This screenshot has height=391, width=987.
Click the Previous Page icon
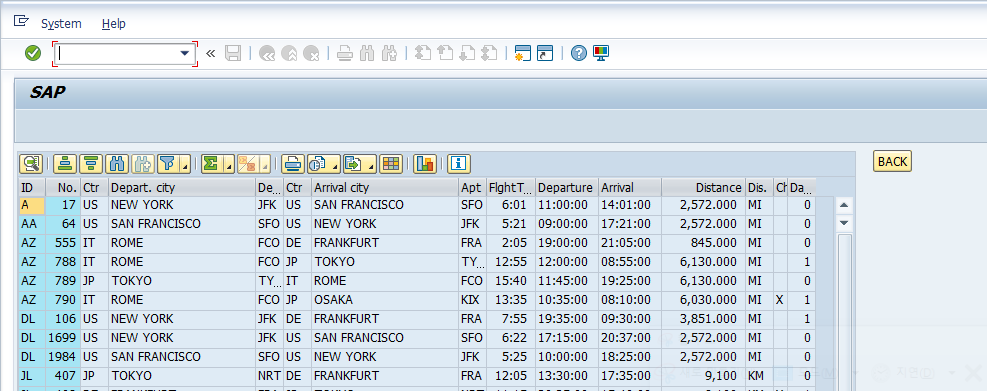coord(445,54)
